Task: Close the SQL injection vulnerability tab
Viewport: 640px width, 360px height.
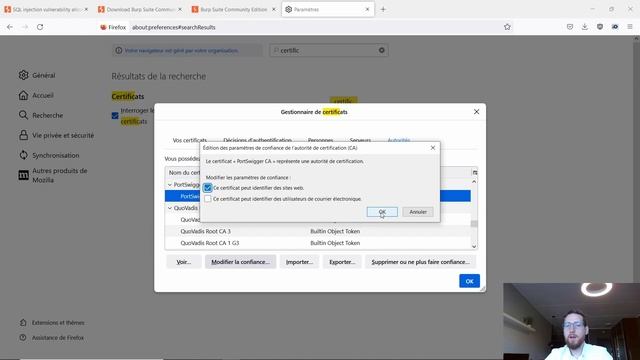Action: pyautogui.click(x=86, y=9)
